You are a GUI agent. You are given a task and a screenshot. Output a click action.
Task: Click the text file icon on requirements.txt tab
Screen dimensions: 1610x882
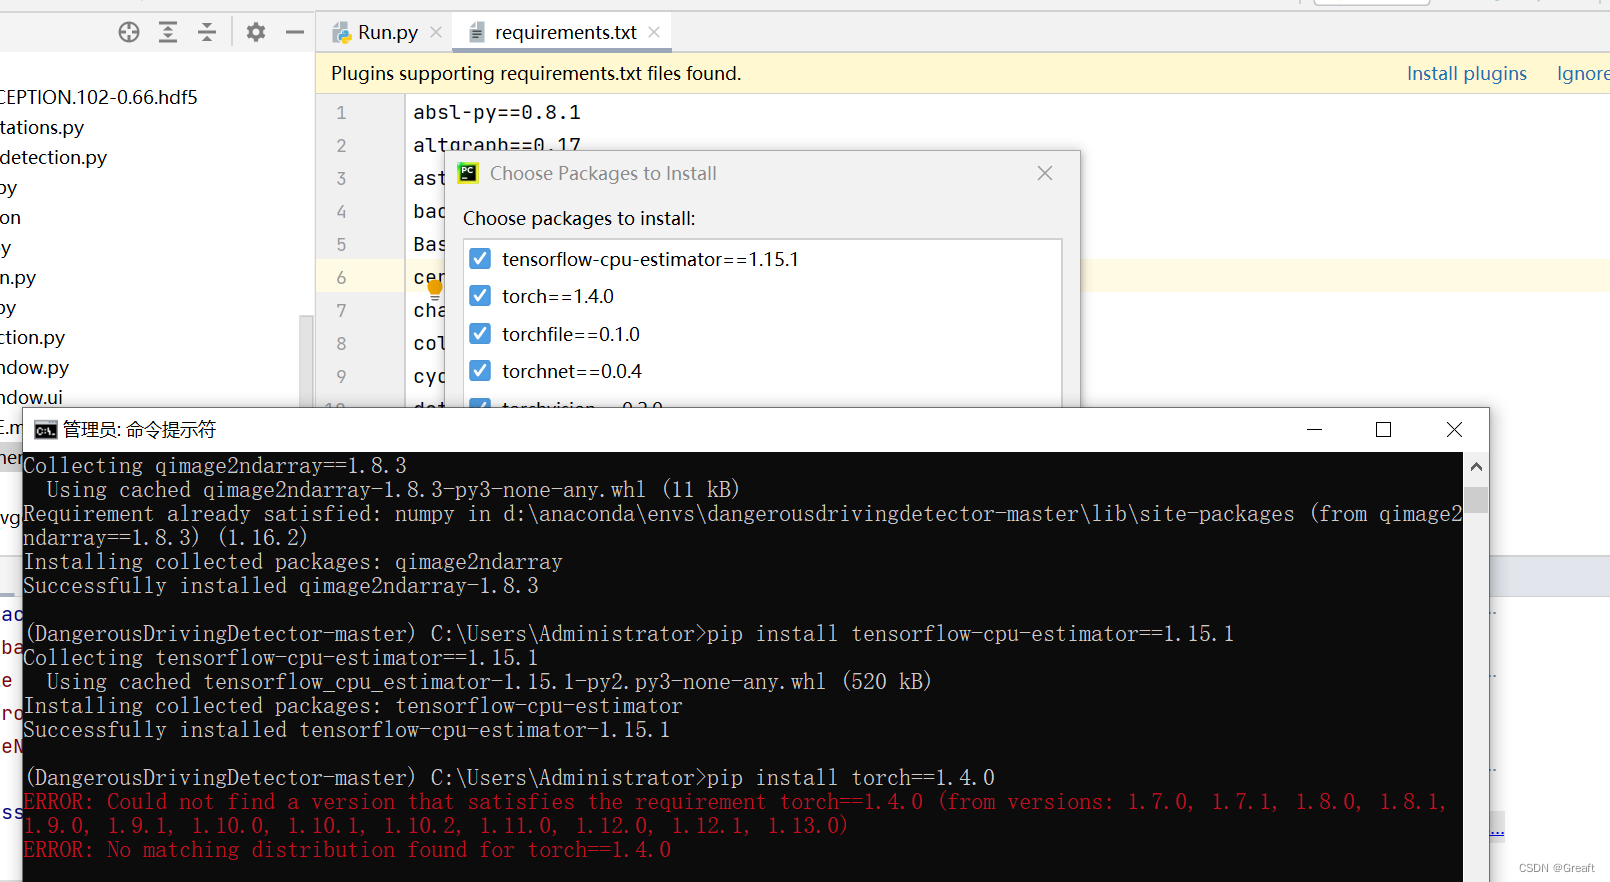pos(477,33)
